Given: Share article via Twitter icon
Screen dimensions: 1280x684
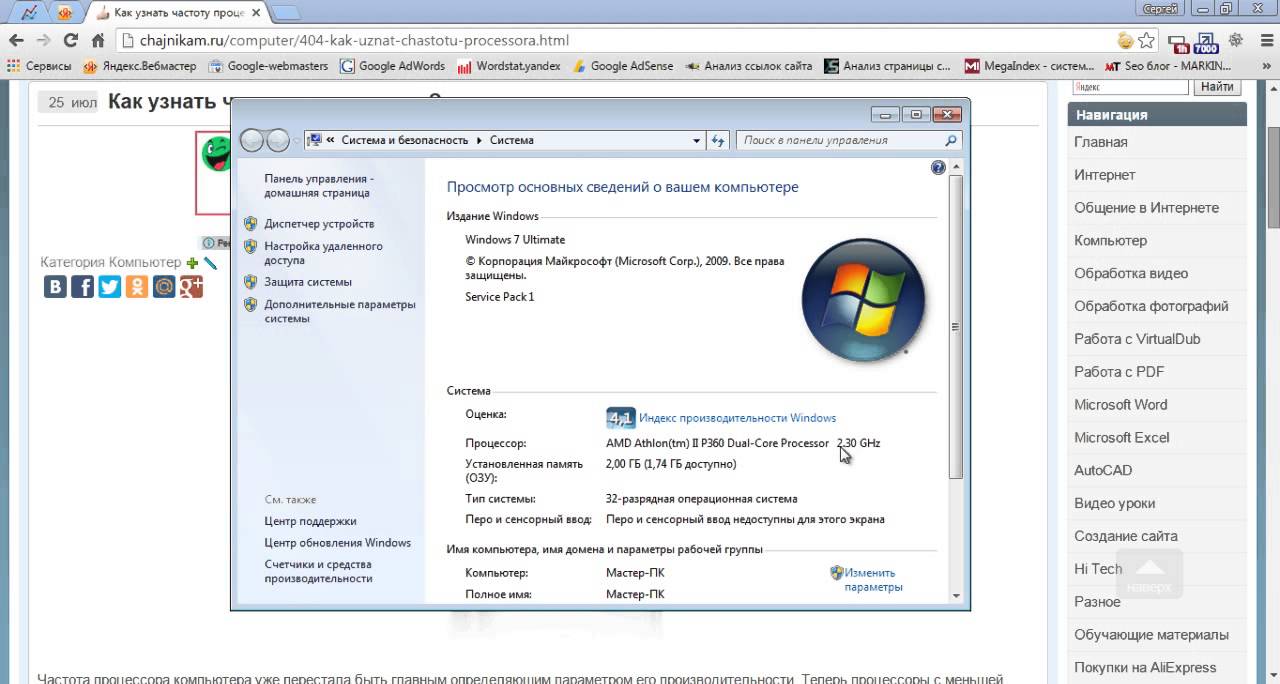Looking at the screenshot, I should [x=109, y=287].
